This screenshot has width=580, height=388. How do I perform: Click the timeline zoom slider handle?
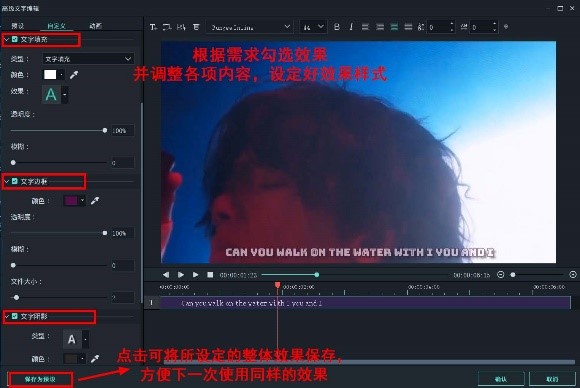[513, 274]
